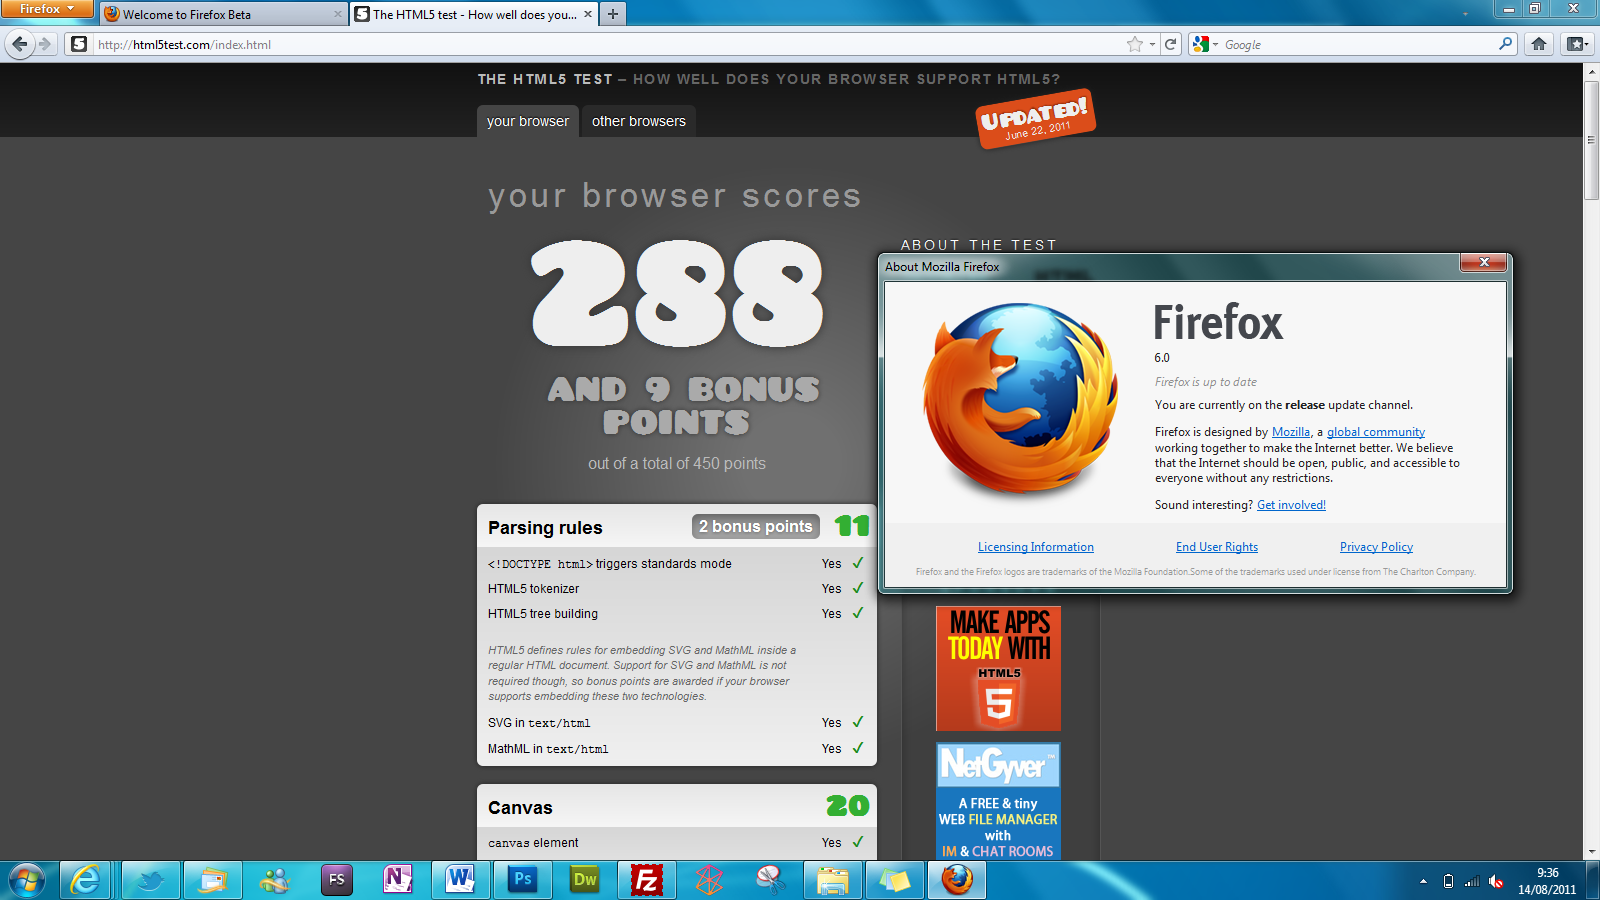
Task: Open Windows Live Mail from taskbar
Action: pyautogui.click(x=213, y=880)
